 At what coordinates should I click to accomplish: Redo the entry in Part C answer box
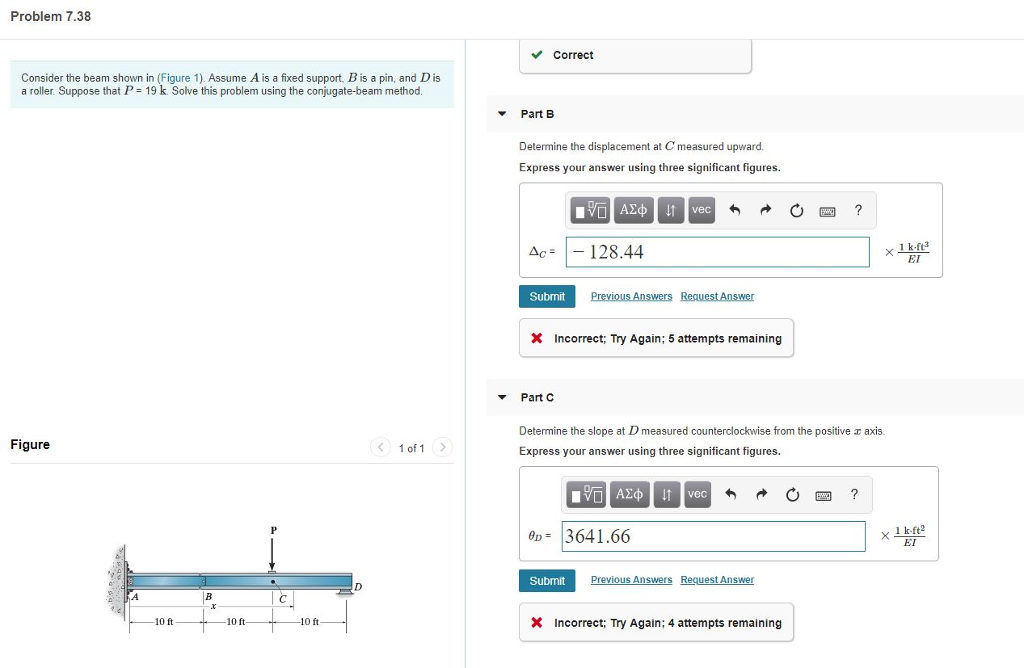pos(763,494)
